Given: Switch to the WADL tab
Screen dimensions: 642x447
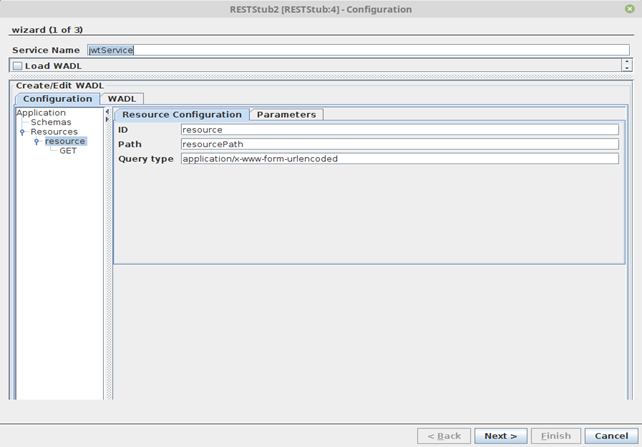Looking at the screenshot, I should 122,99.
